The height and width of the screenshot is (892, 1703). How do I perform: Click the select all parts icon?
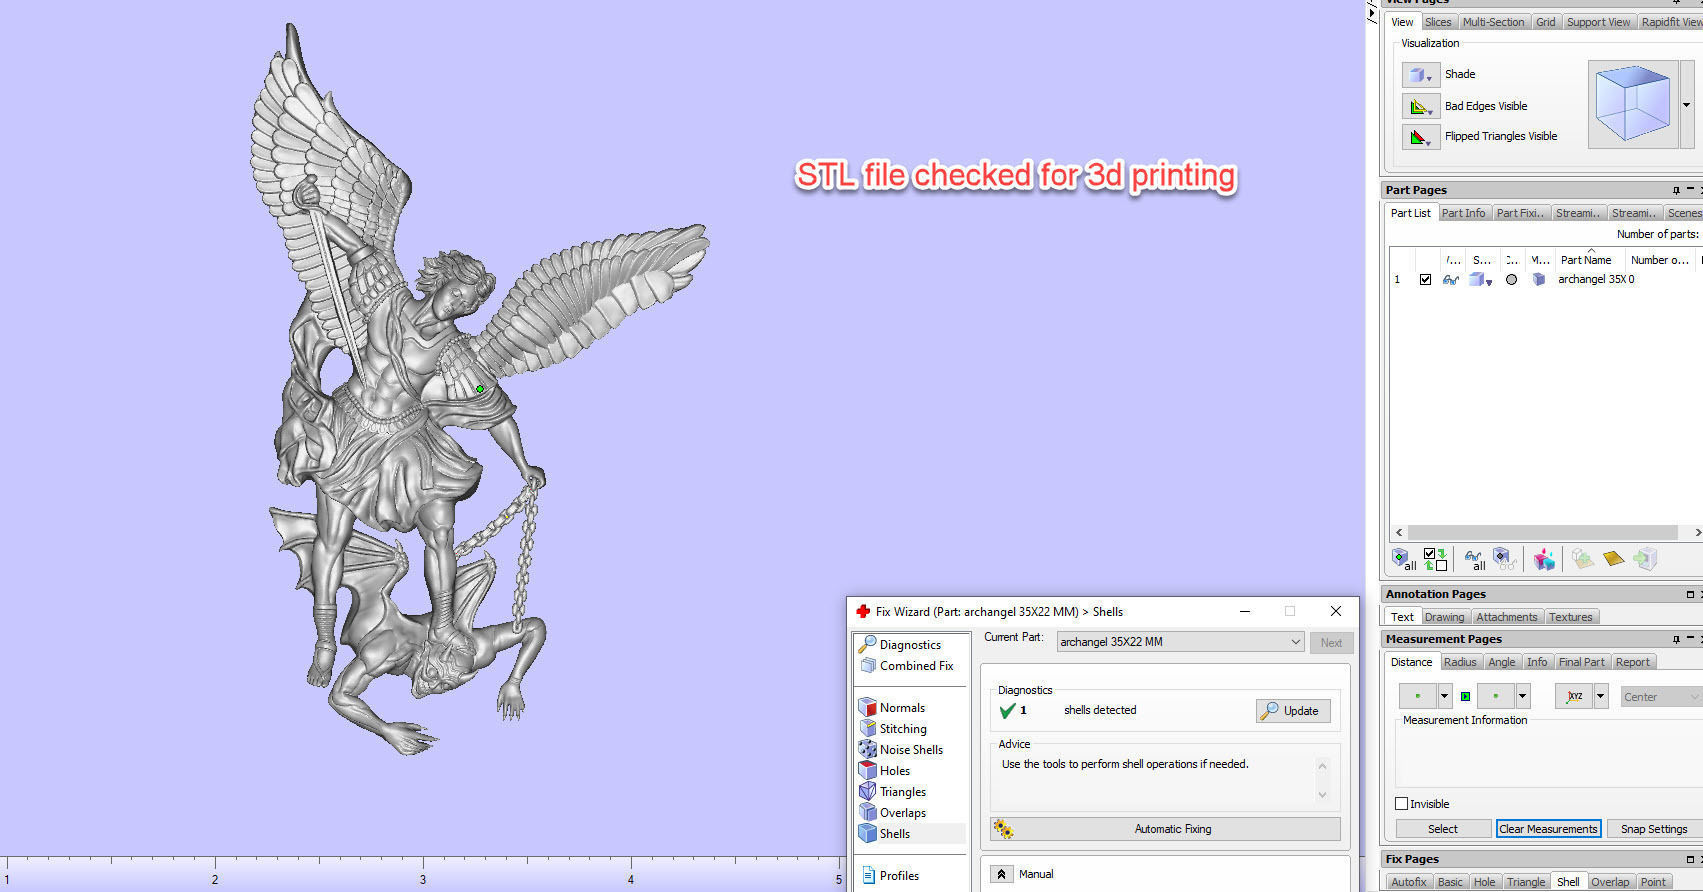(1403, 559)
